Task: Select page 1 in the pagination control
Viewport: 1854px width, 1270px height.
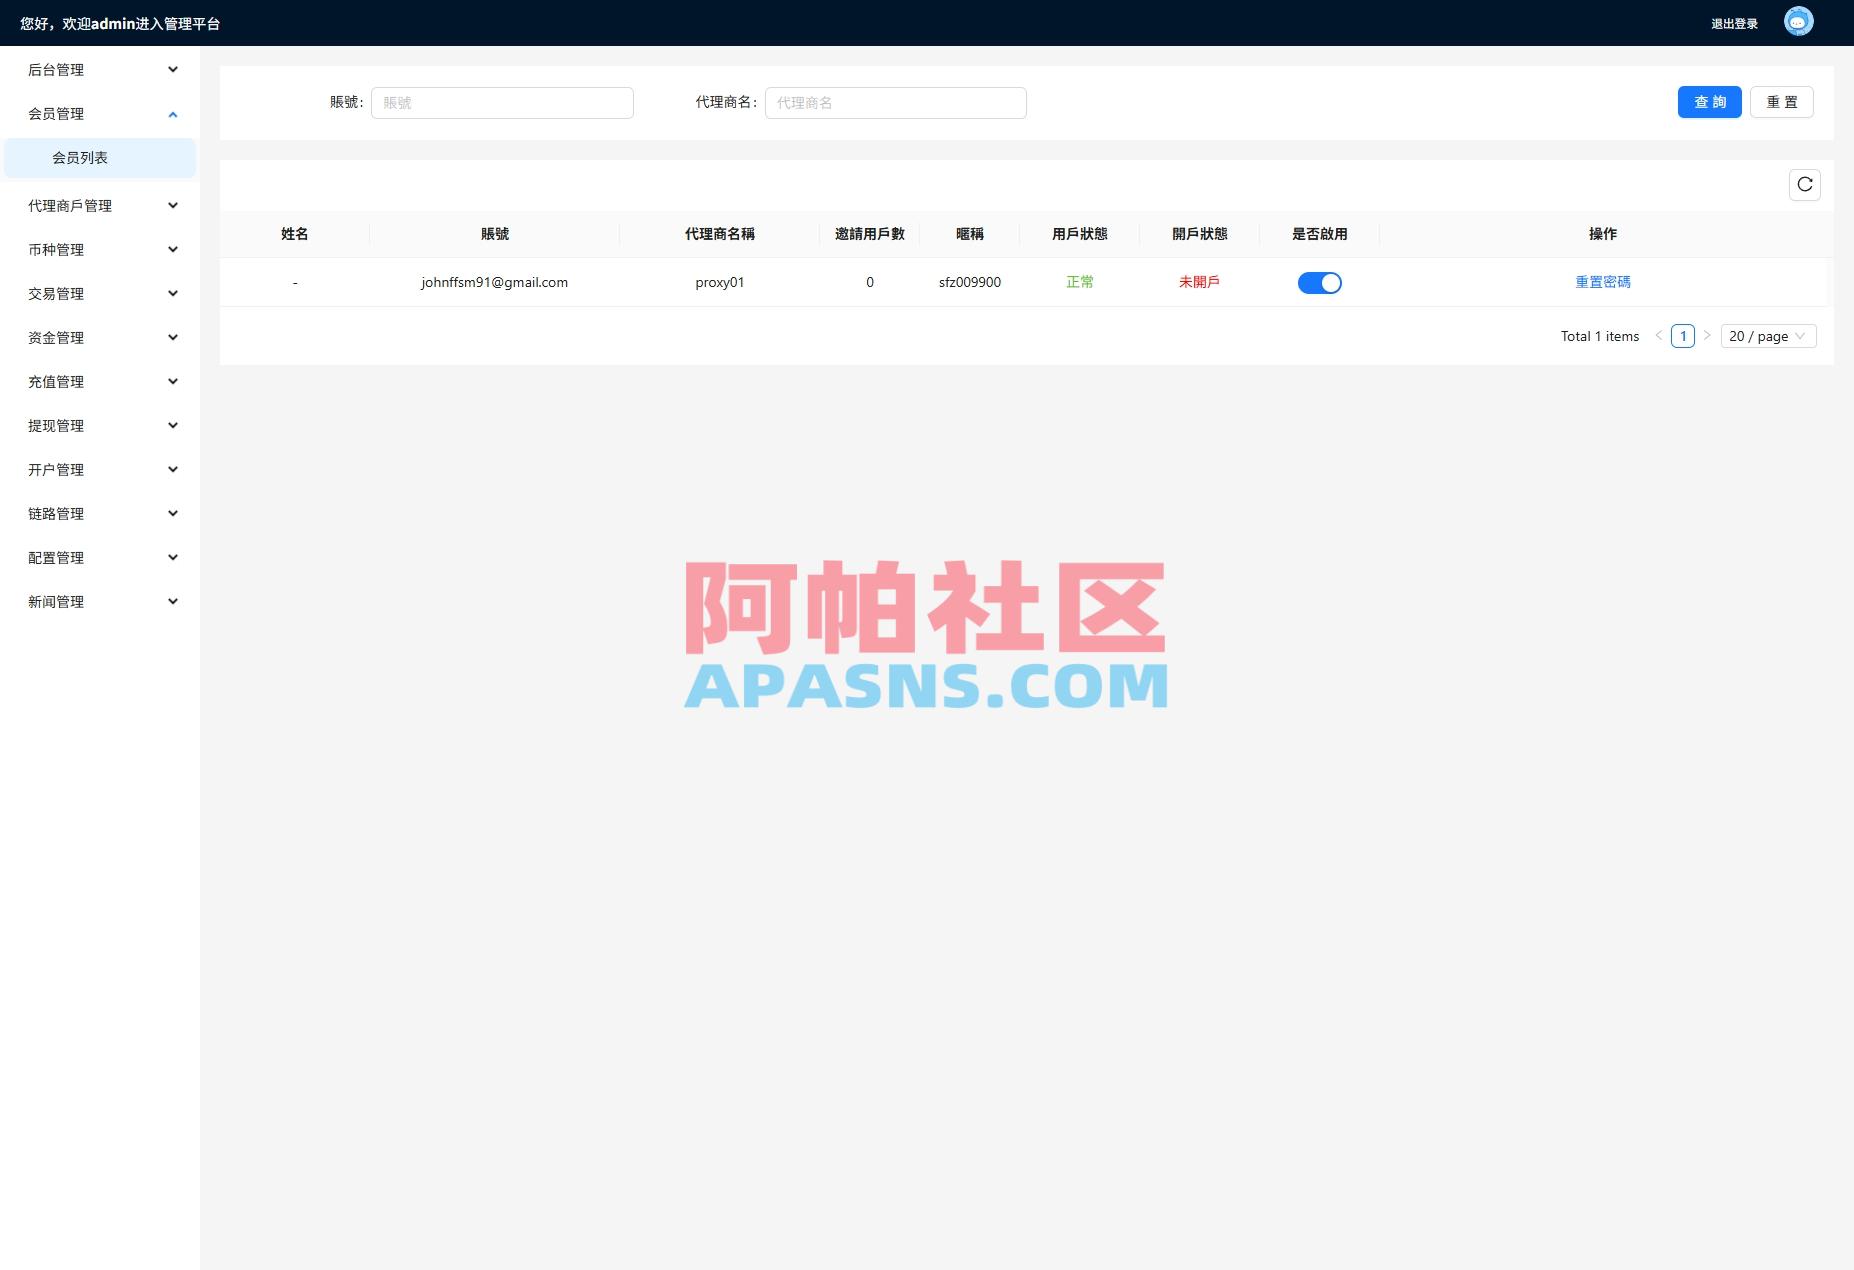Action: tap(1684, 336)
